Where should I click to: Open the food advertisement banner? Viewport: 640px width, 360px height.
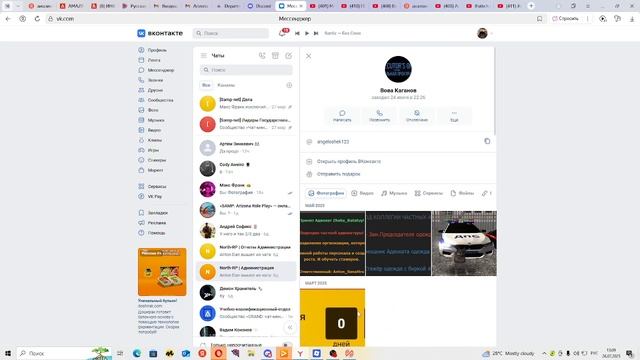(x=162, y=272)
